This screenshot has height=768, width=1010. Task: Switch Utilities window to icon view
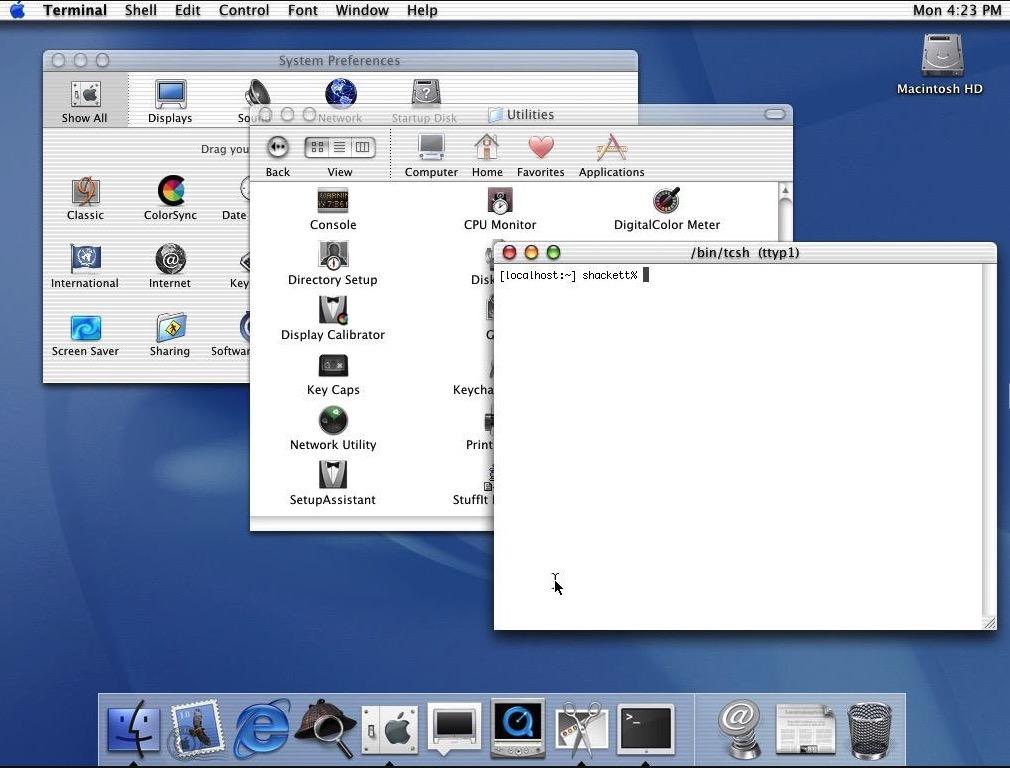coord(317,148)
